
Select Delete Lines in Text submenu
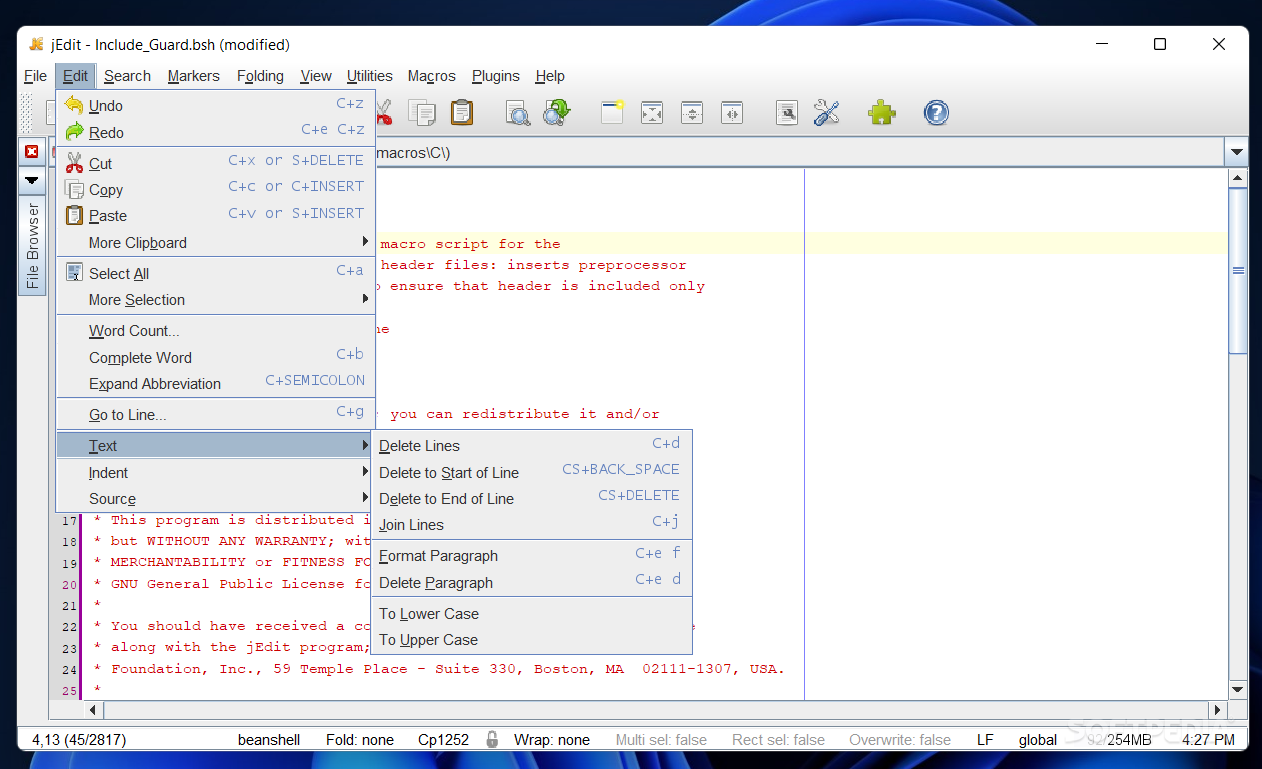click(x=531, y=445)
